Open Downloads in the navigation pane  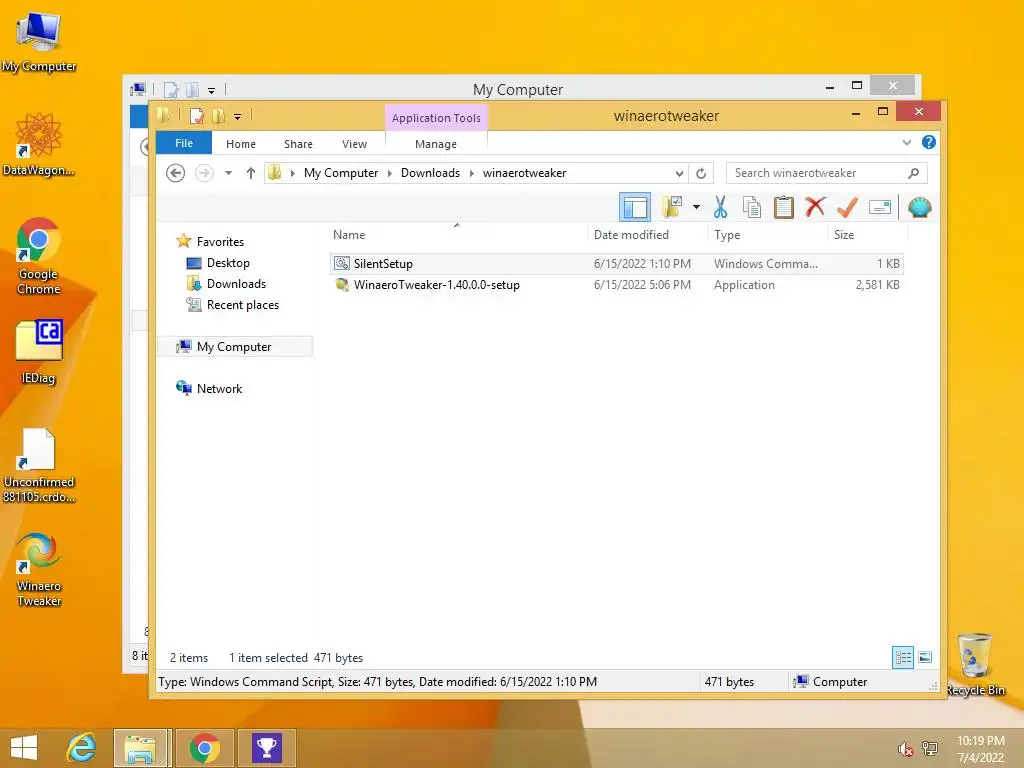pos(227,283)
